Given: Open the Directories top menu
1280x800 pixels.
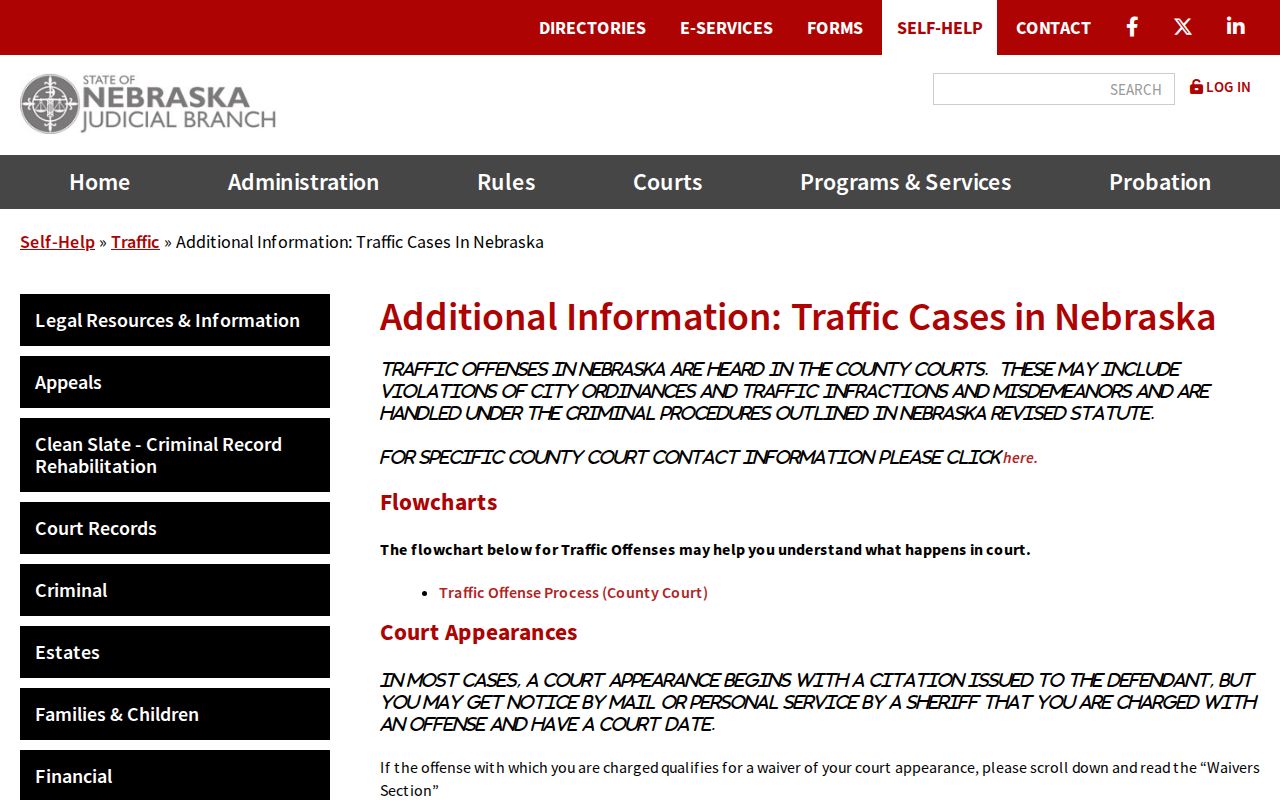Looking at the screenshot, I should pyautogui.click(x=592, y=28).
